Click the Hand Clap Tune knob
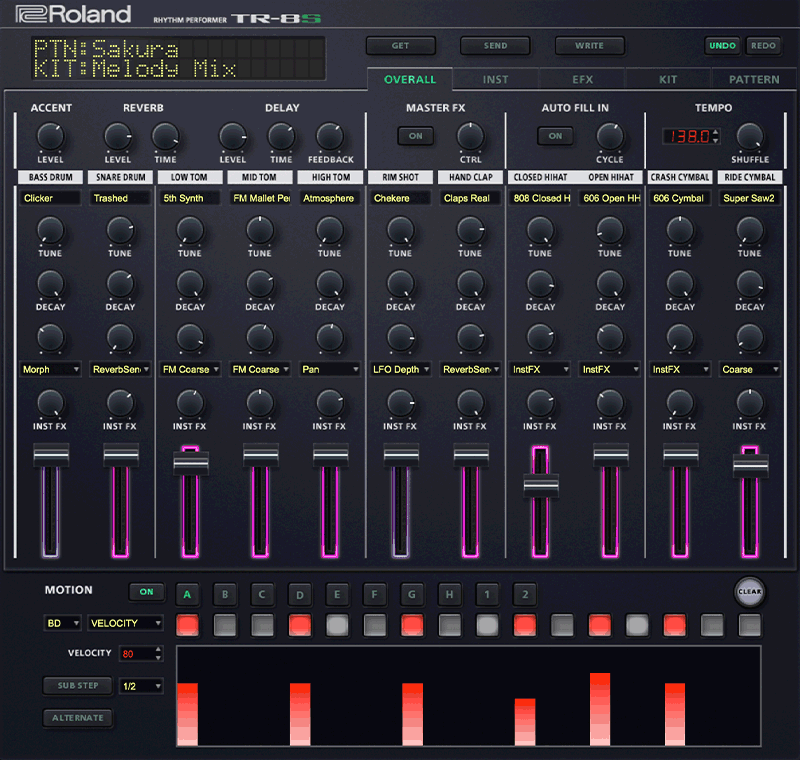Screen dimensions: 800x760 pyautogui.click(x=470, y=230)
